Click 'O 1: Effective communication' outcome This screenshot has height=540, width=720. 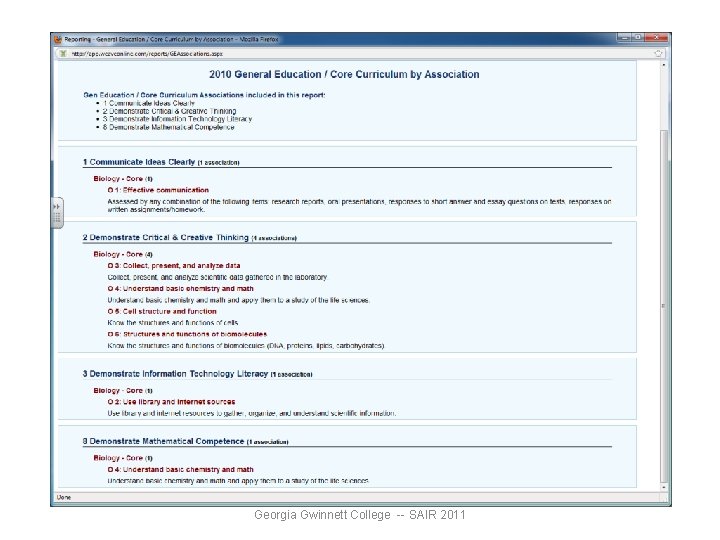[158, 190]
